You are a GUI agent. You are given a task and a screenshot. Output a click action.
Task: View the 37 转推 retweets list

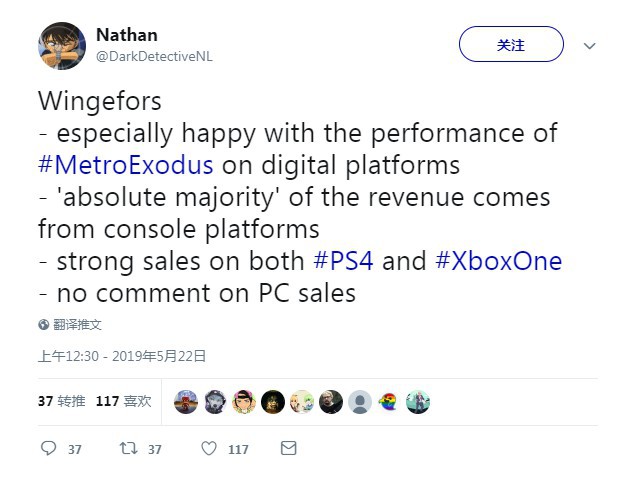[61, 401]
